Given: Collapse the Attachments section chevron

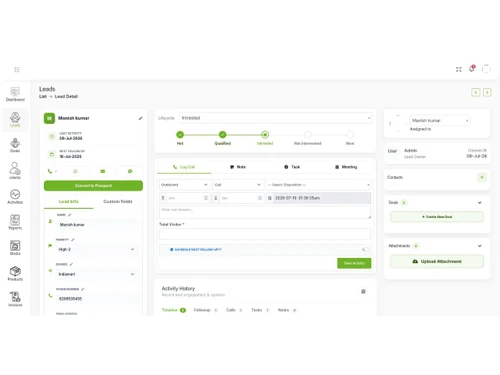Looking at the screenshot, I should pyautogui.click(x=480, y=246).
